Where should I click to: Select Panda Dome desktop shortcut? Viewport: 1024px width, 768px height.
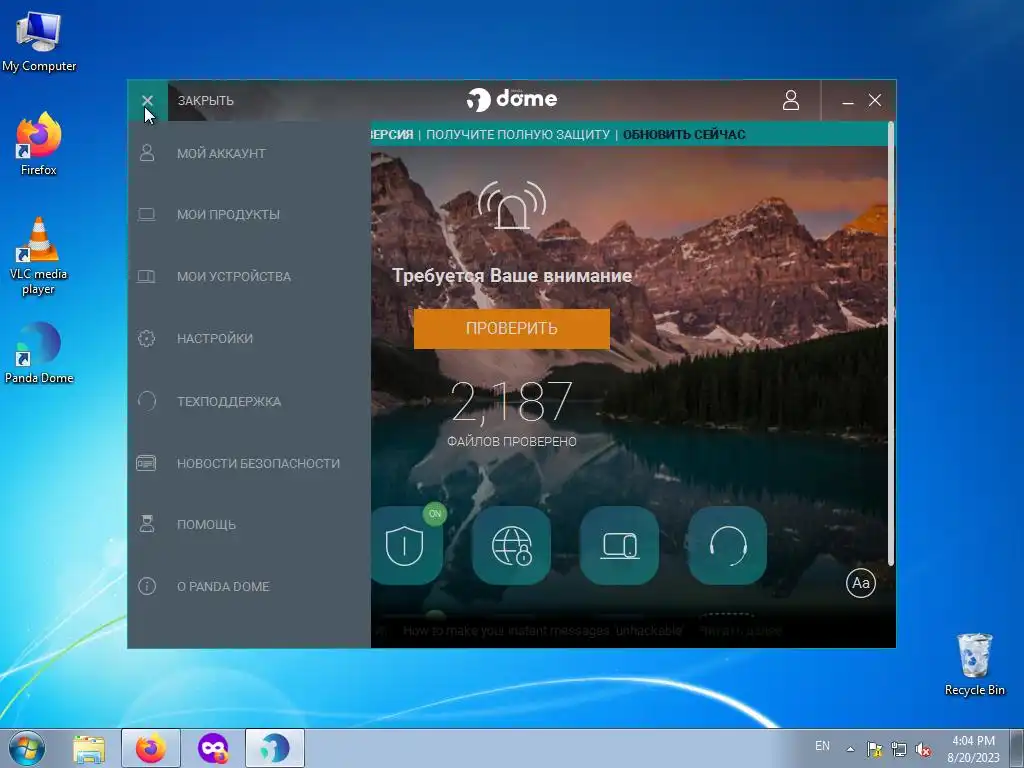coord(39,353)
